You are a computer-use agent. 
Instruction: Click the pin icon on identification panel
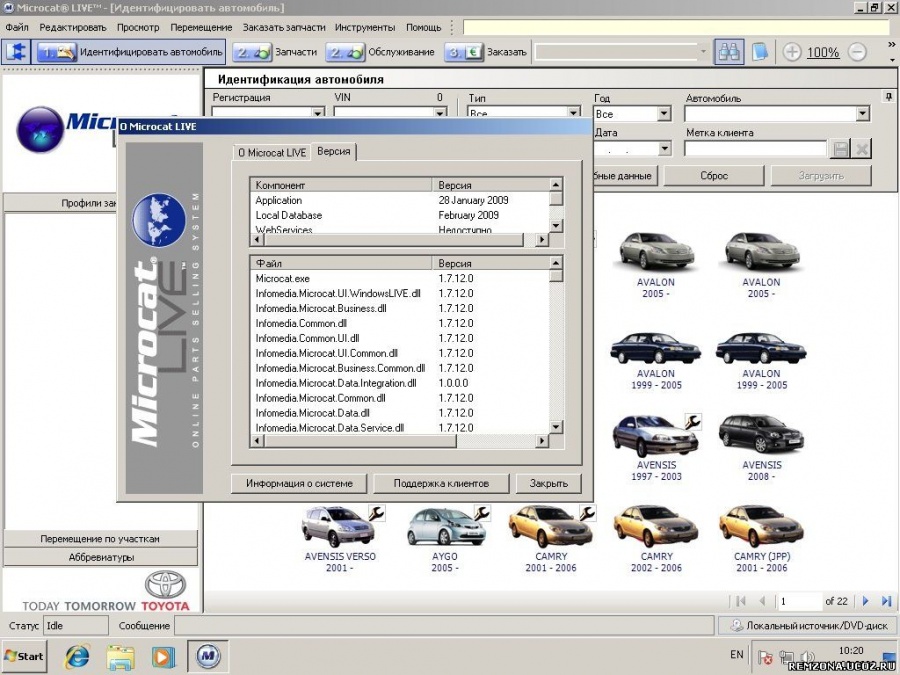pyautogui.click(x=889, y=97)
